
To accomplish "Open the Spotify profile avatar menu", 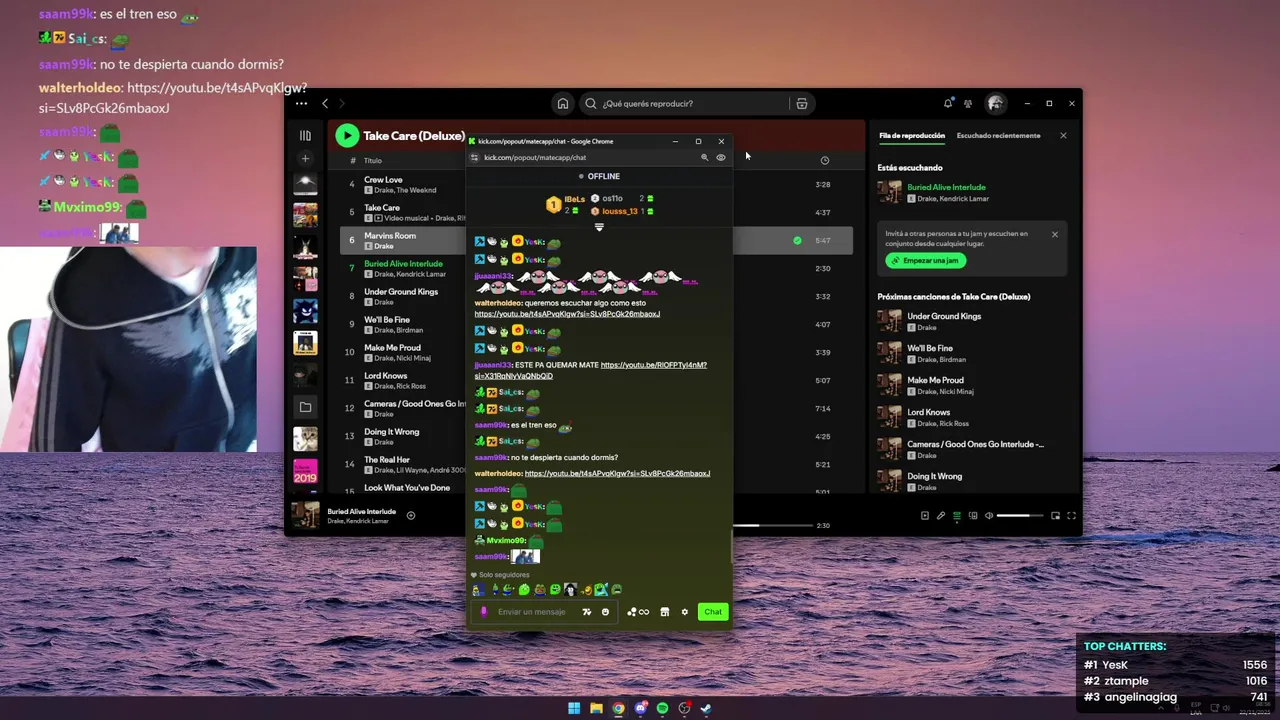I will [x=995, y=103].
